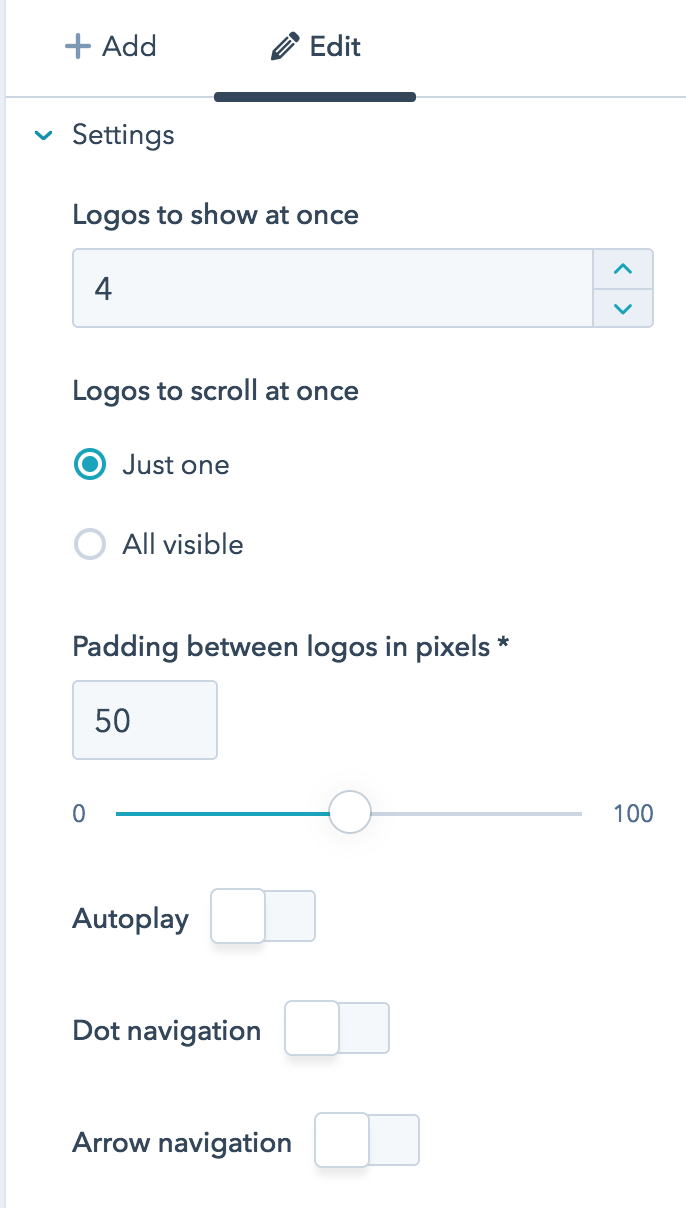The width and height of the screenshot is (686, 1208).
Task: Select the Just one radio button
Action: click(90, 465)
